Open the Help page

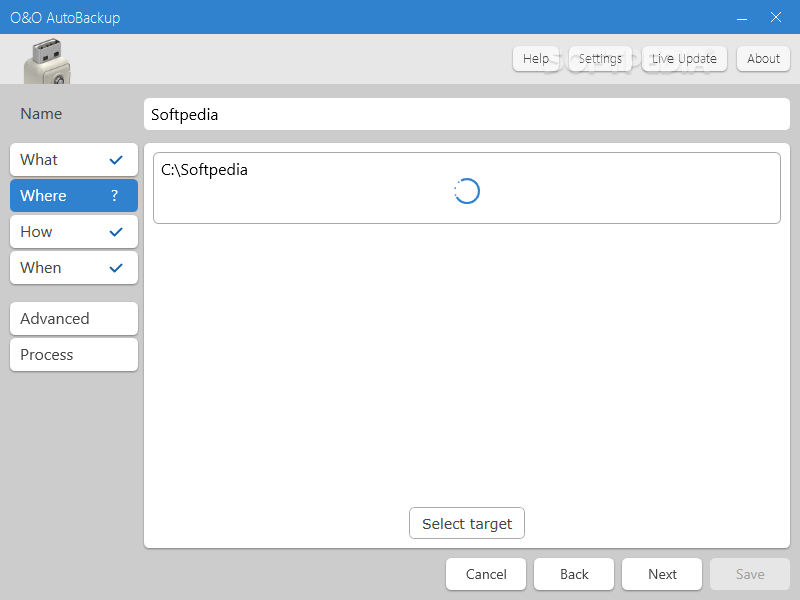[536, 59]
